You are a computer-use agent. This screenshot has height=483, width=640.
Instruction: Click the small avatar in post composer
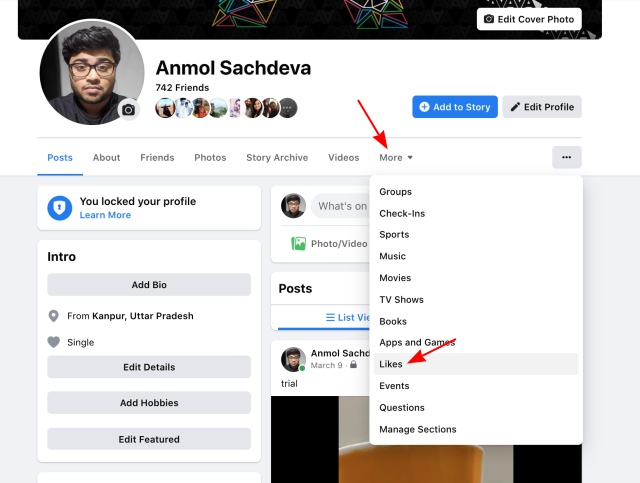(293, 206)
